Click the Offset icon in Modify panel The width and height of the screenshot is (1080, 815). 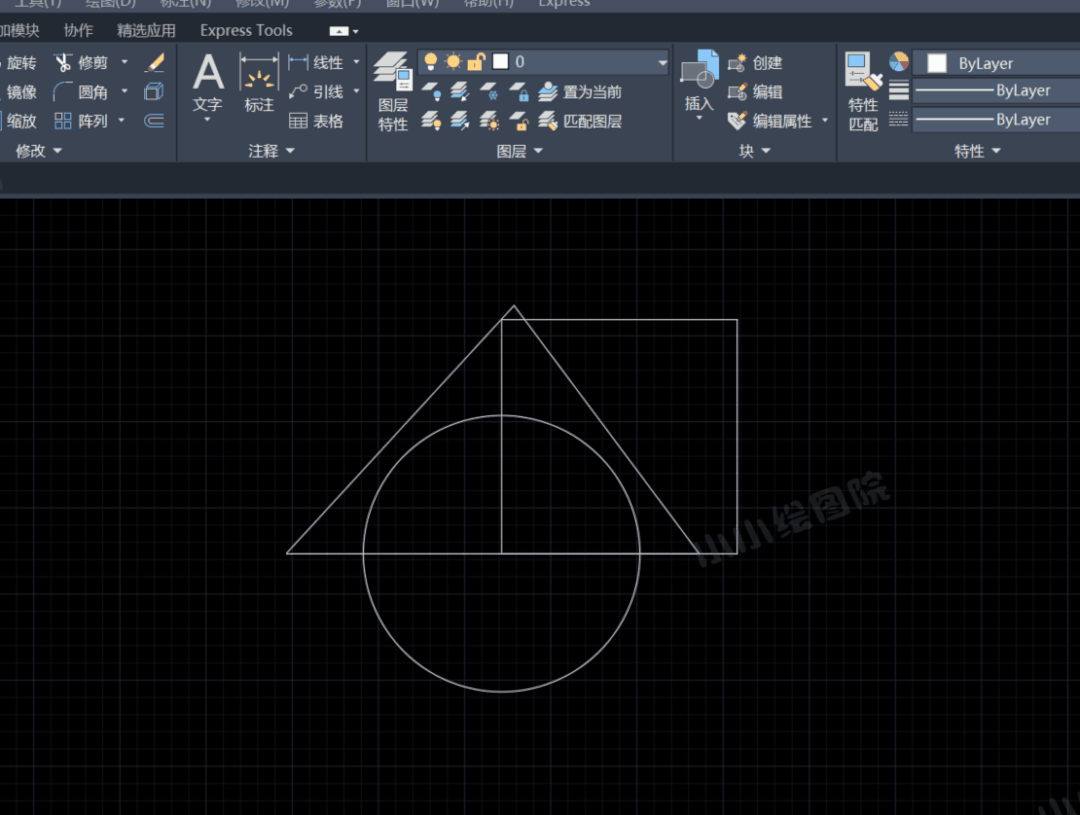pos(154,121)
